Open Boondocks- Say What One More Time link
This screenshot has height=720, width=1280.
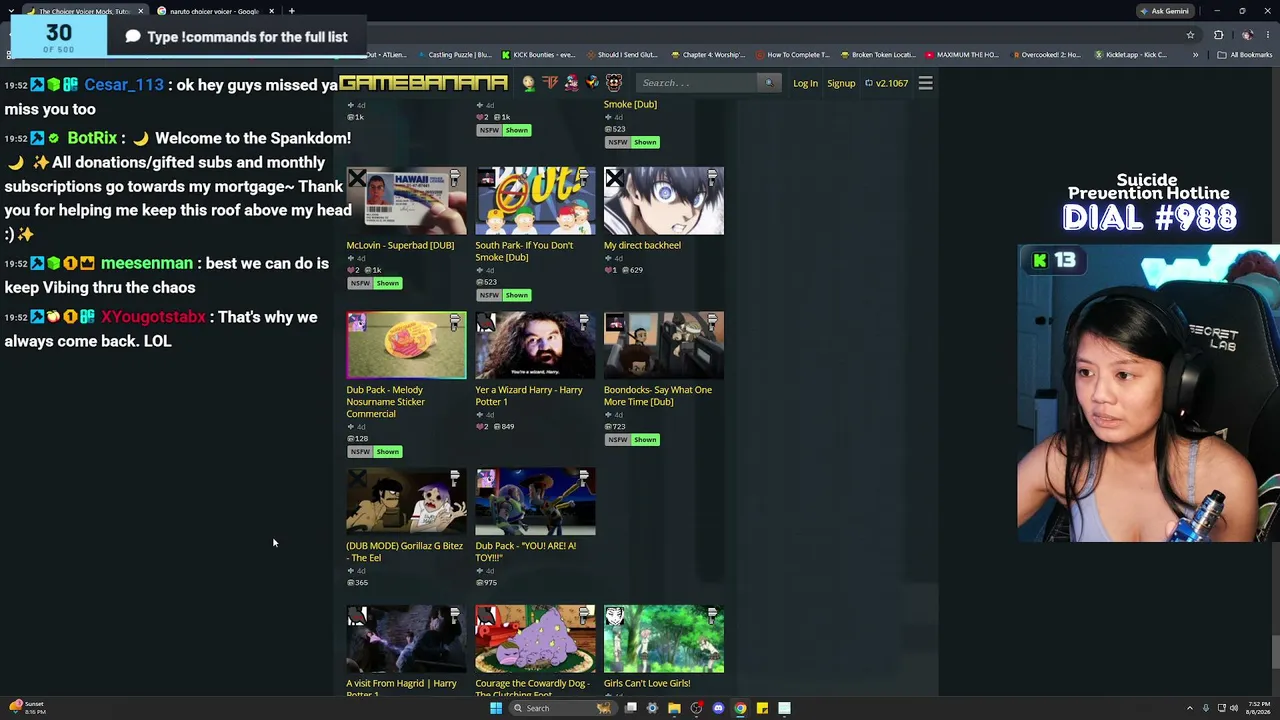coord(658,395)
